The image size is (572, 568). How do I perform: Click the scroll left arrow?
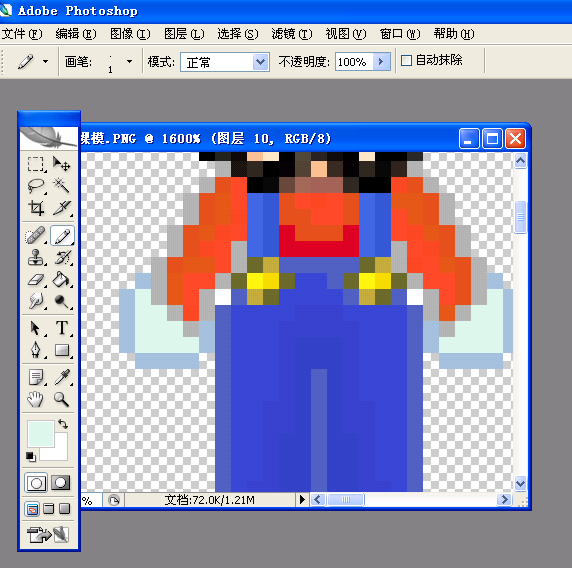tap(317, 499)
